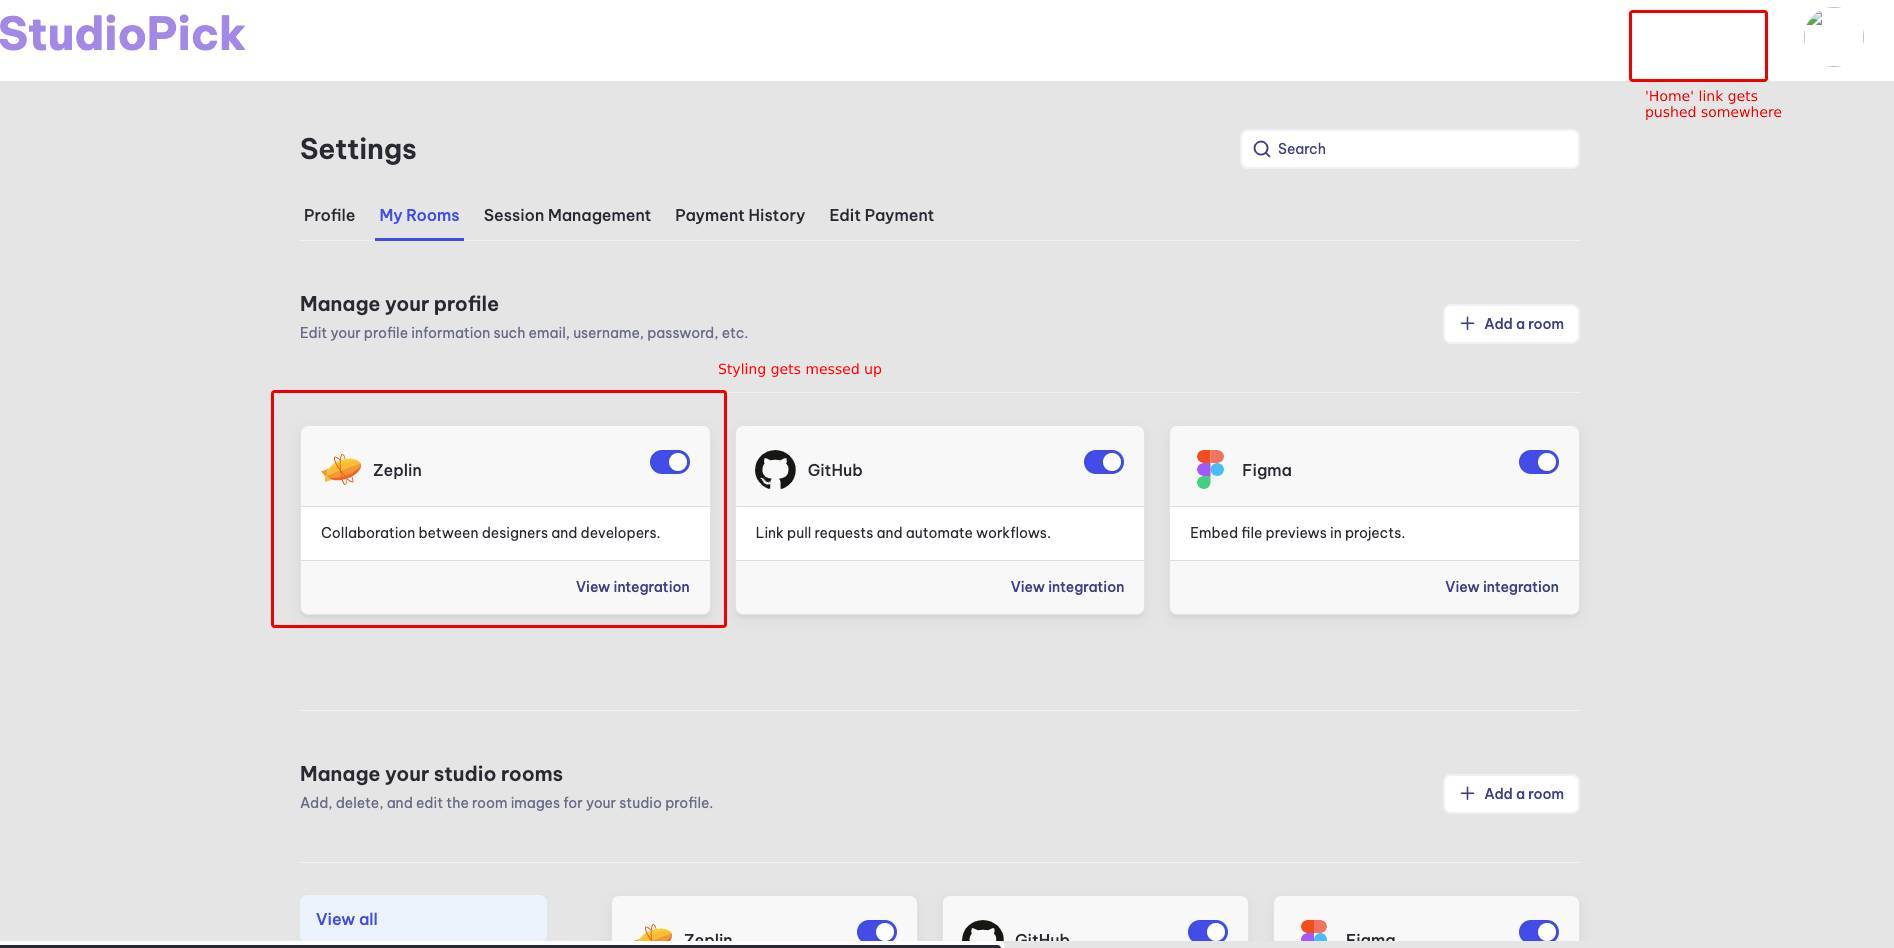Image resolution: width=1894 pixels, height=948 pixels.
Task: Open View integration on the GitHub card
Action: (x=1067, y=587)
